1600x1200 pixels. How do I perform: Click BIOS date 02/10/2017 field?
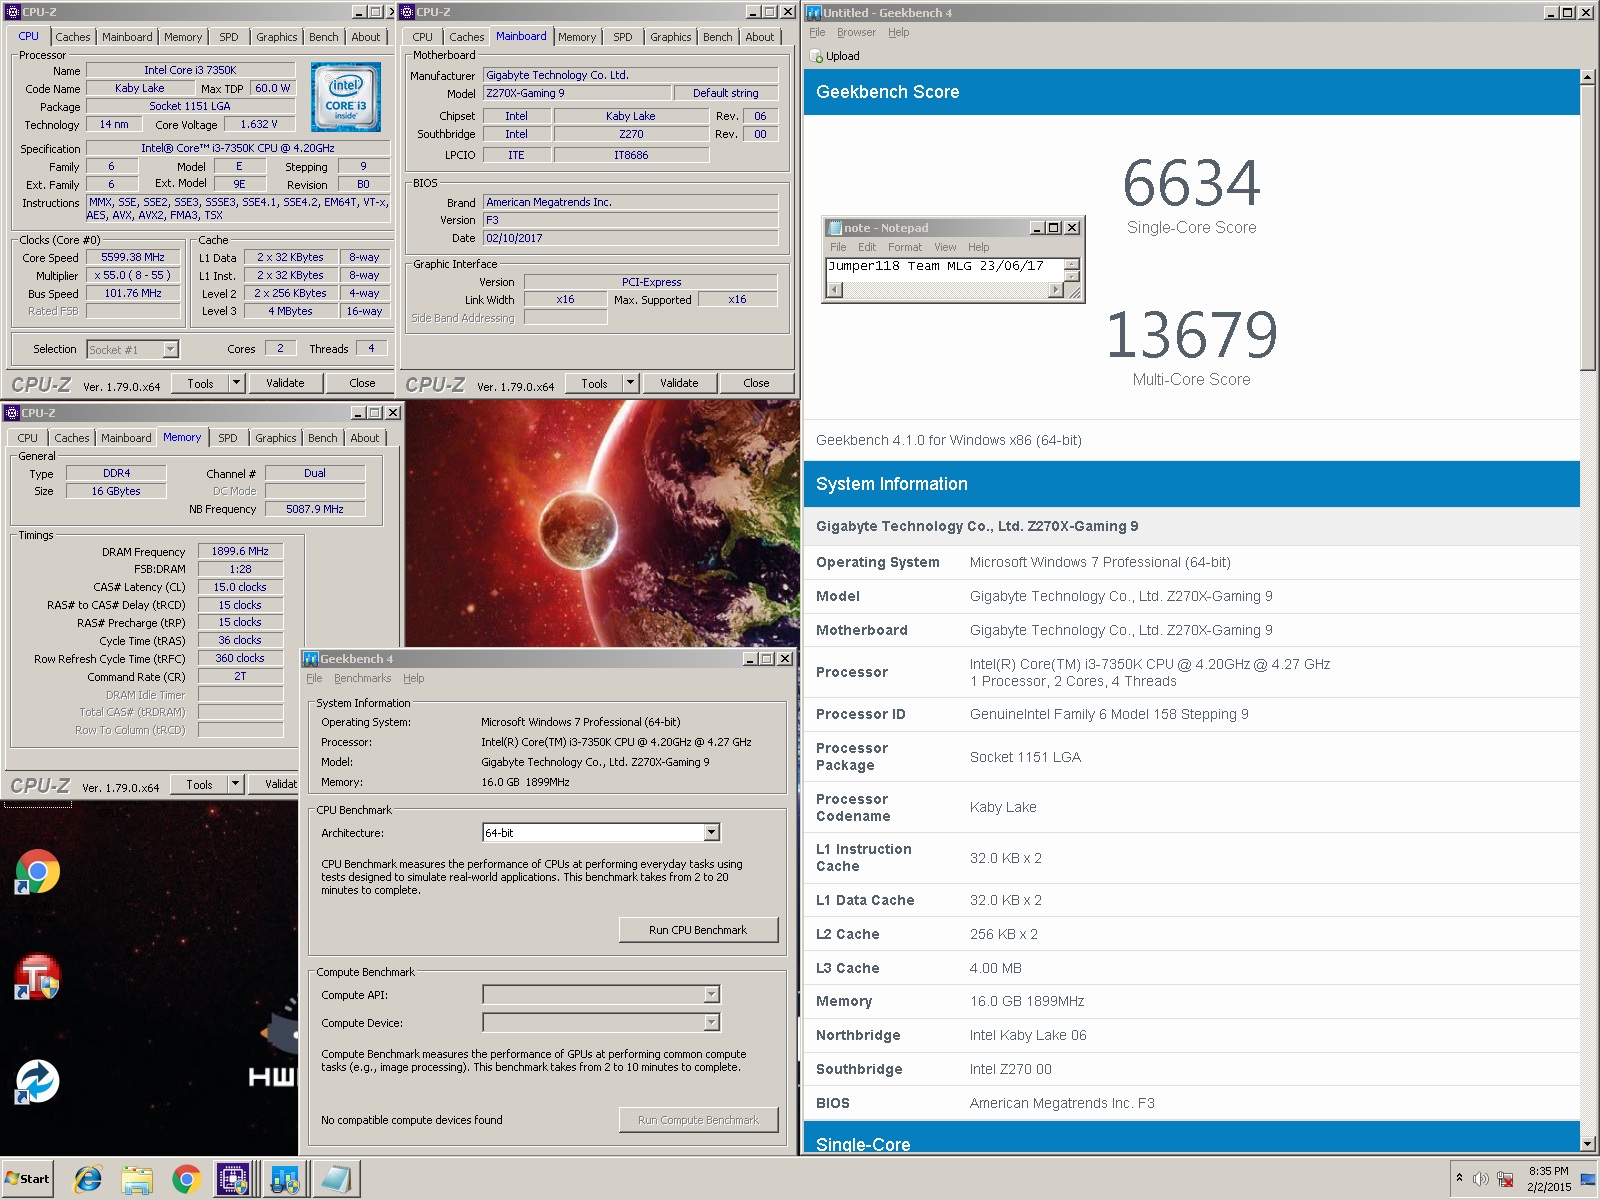click(630, 238)
